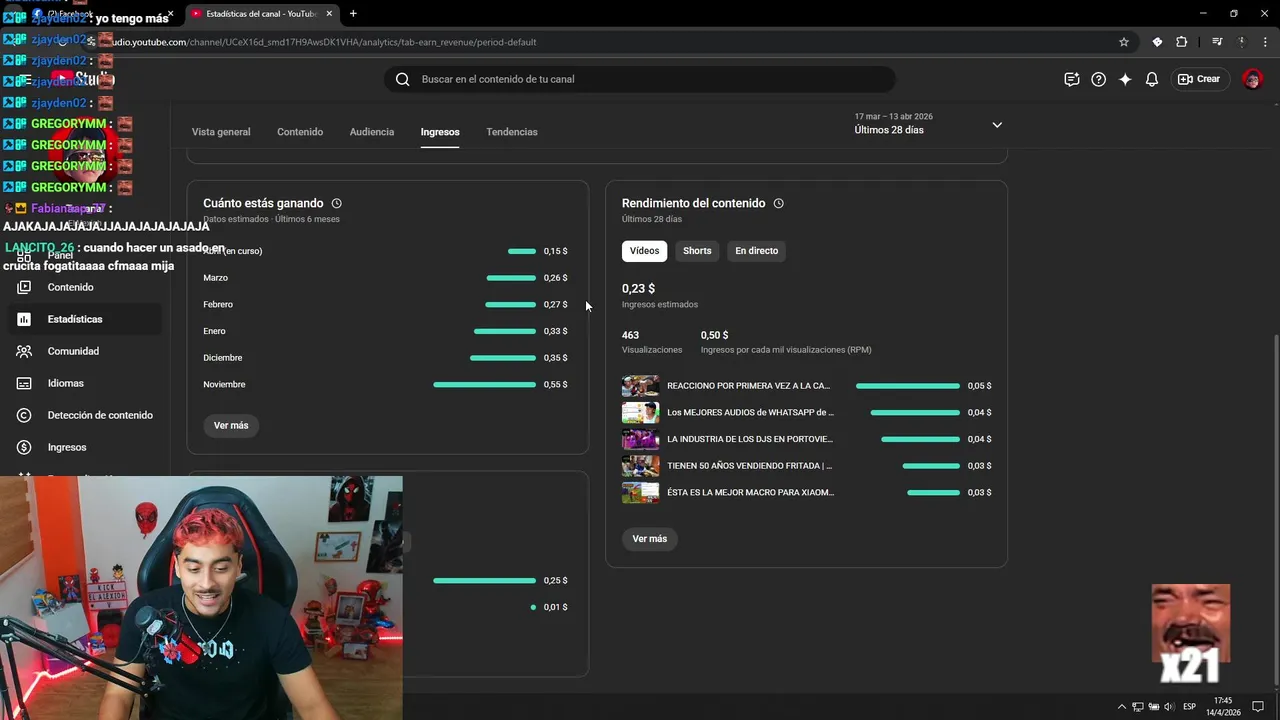Viewport: 1280px width, 720px height.
Task: Select the Vídeos content filter chip
Action: pyautogui.click(x=644, y=251)
